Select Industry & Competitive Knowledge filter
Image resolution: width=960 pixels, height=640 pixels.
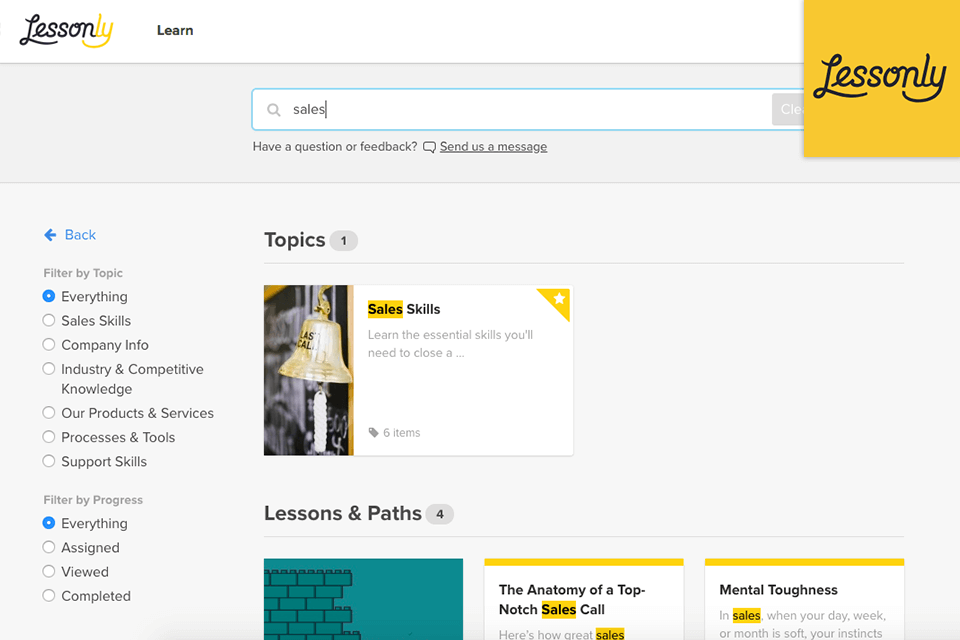(49, 369)
